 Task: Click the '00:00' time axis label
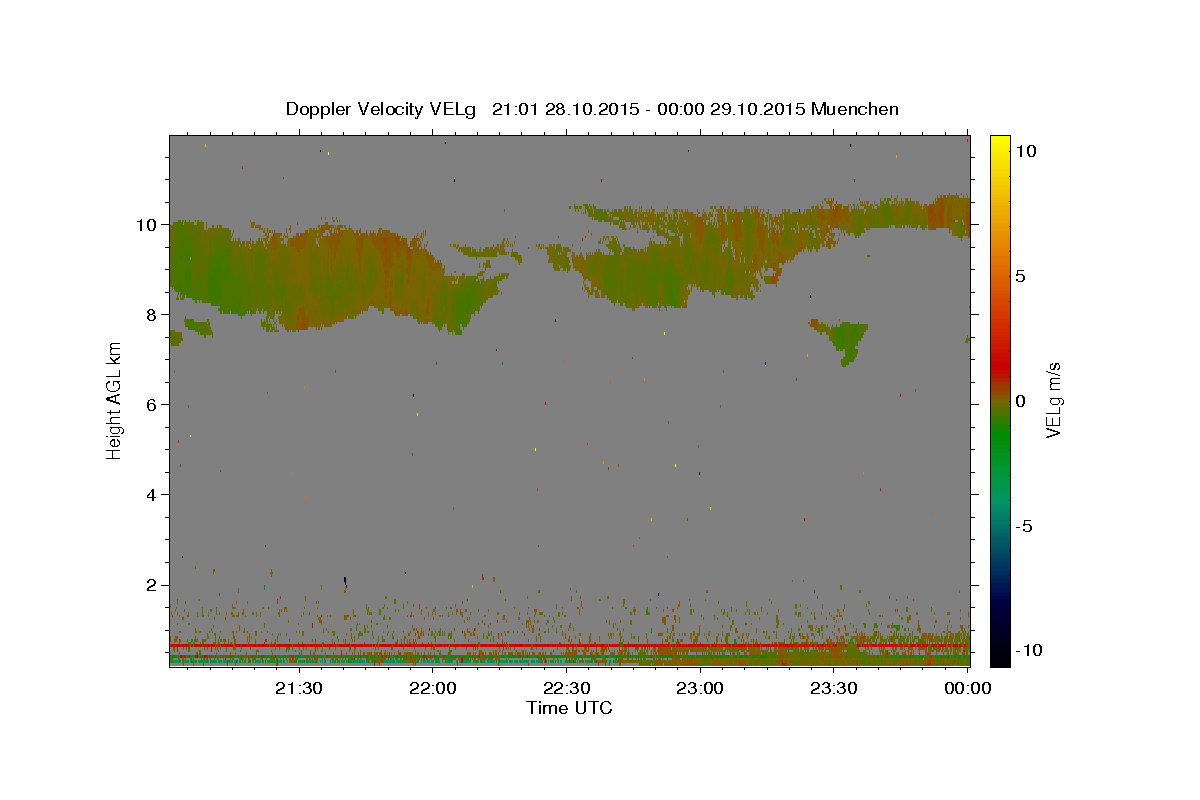968,688
